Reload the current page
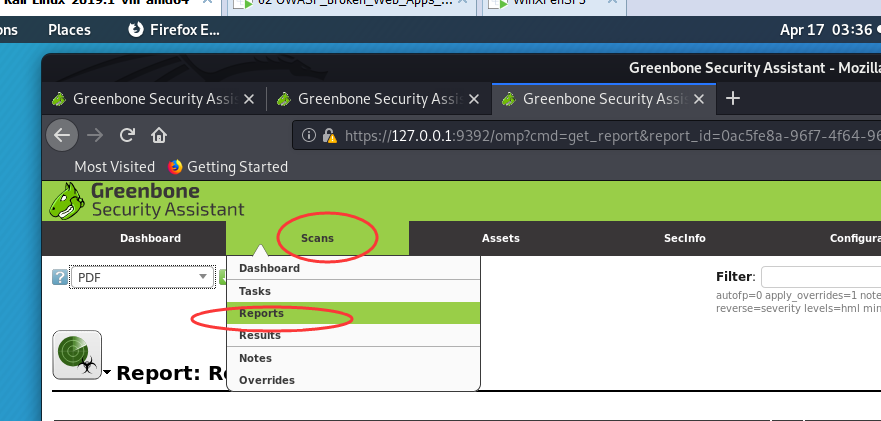The width and height of the screenshot is (881, 421). click(x=128, y=135)
